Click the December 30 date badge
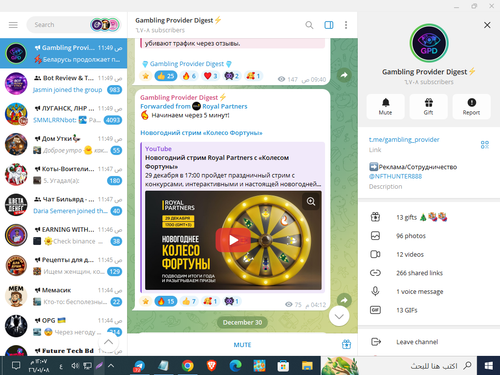The image size is (500, 375). (242, 322)
